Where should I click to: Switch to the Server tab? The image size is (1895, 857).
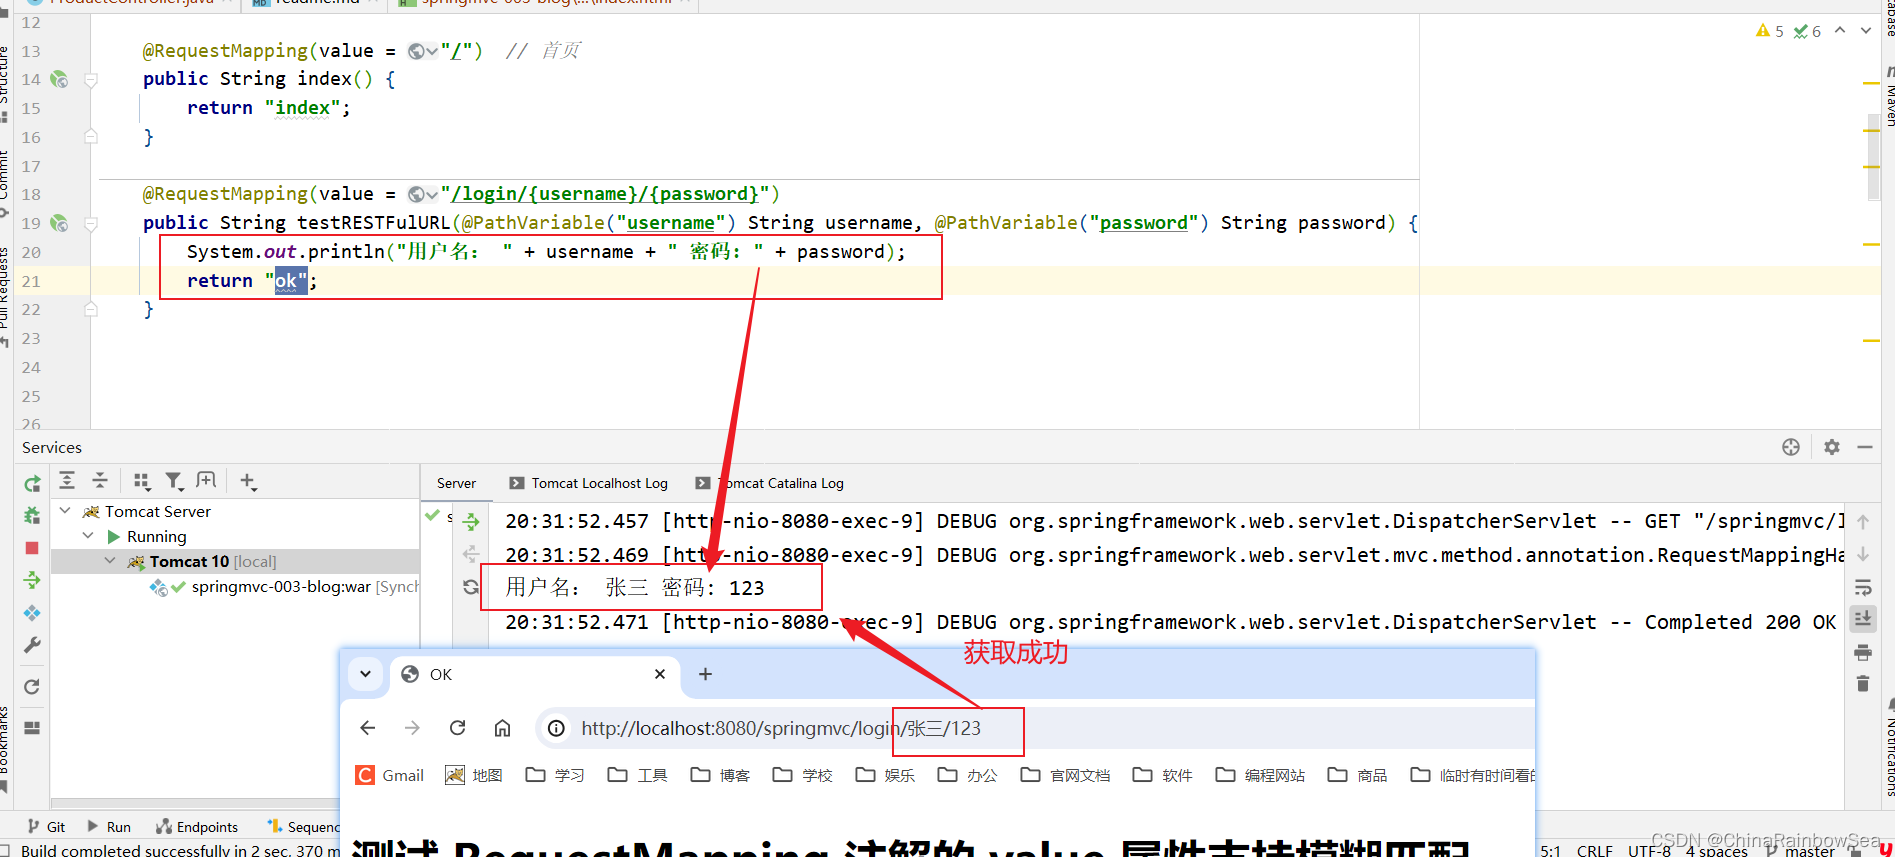click(x=456, y=483)
